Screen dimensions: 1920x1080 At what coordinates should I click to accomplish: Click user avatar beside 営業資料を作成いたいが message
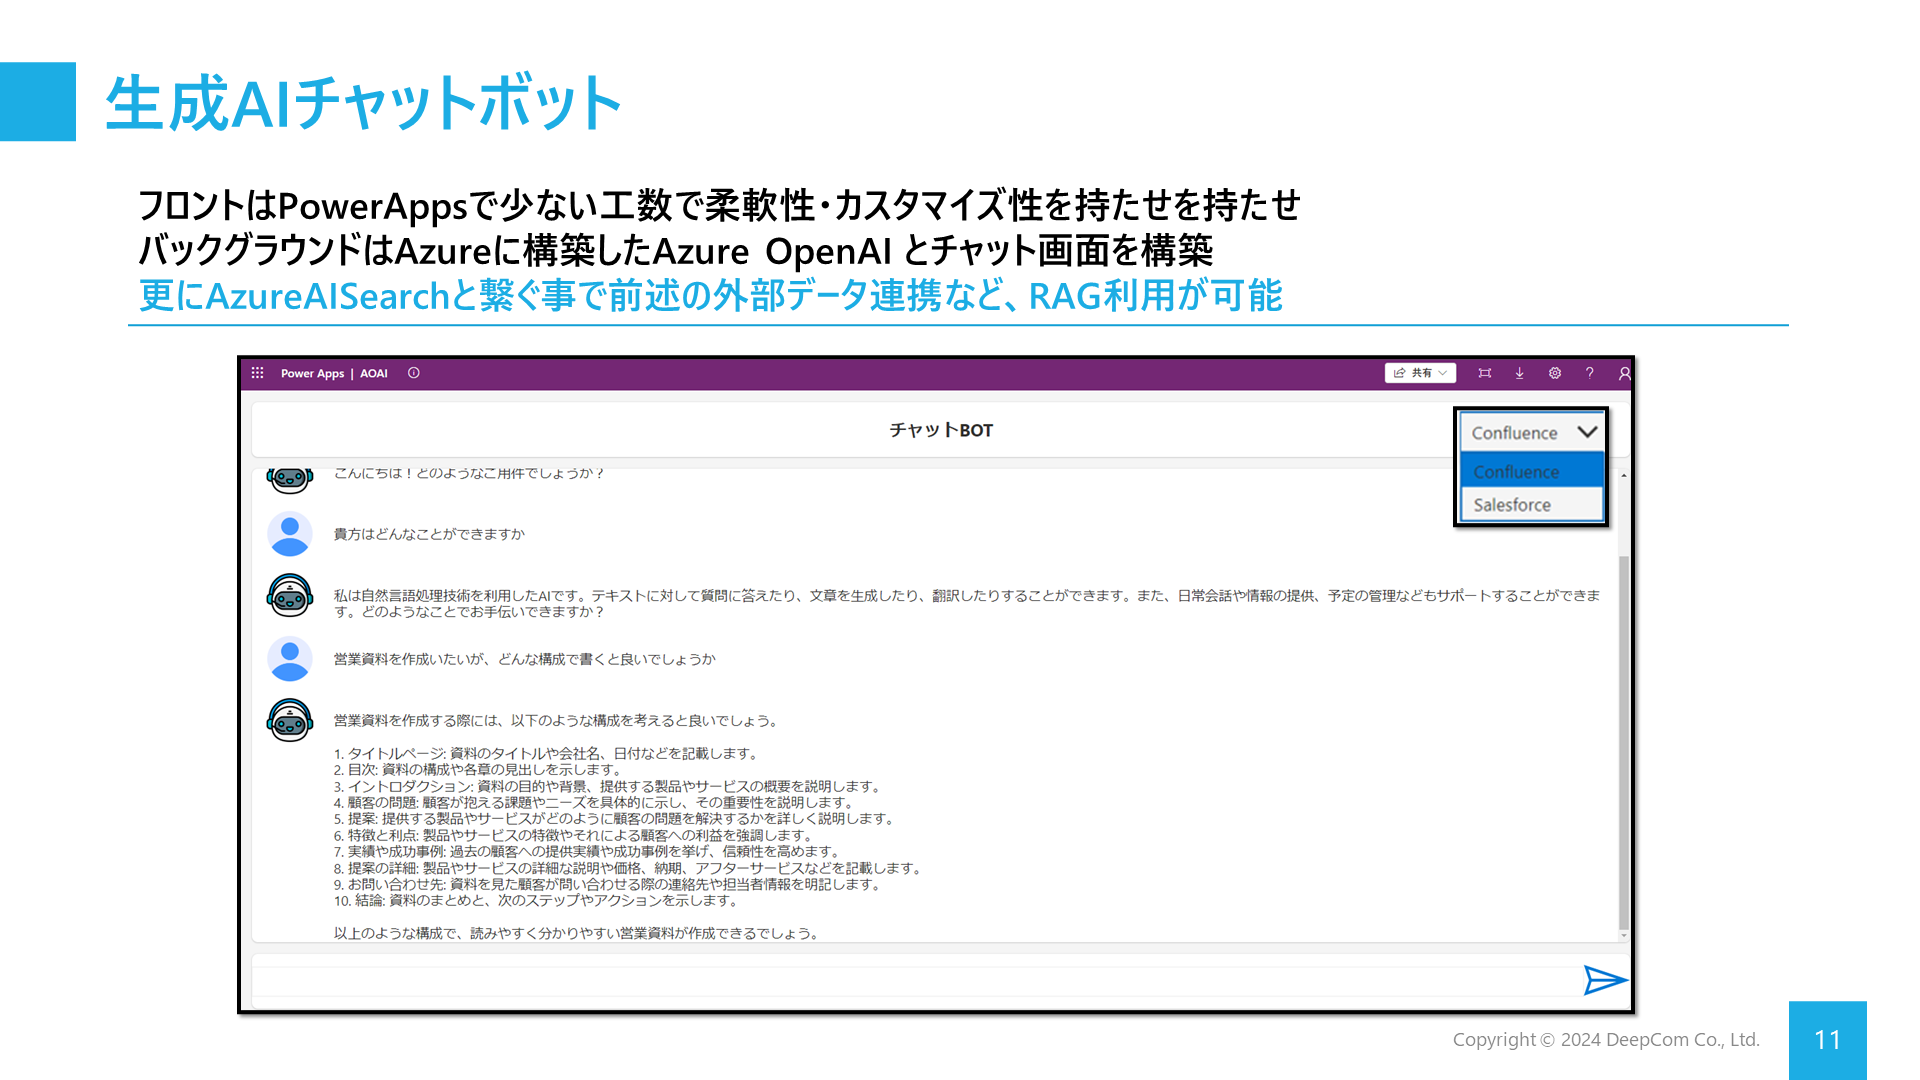coord(290,660)
